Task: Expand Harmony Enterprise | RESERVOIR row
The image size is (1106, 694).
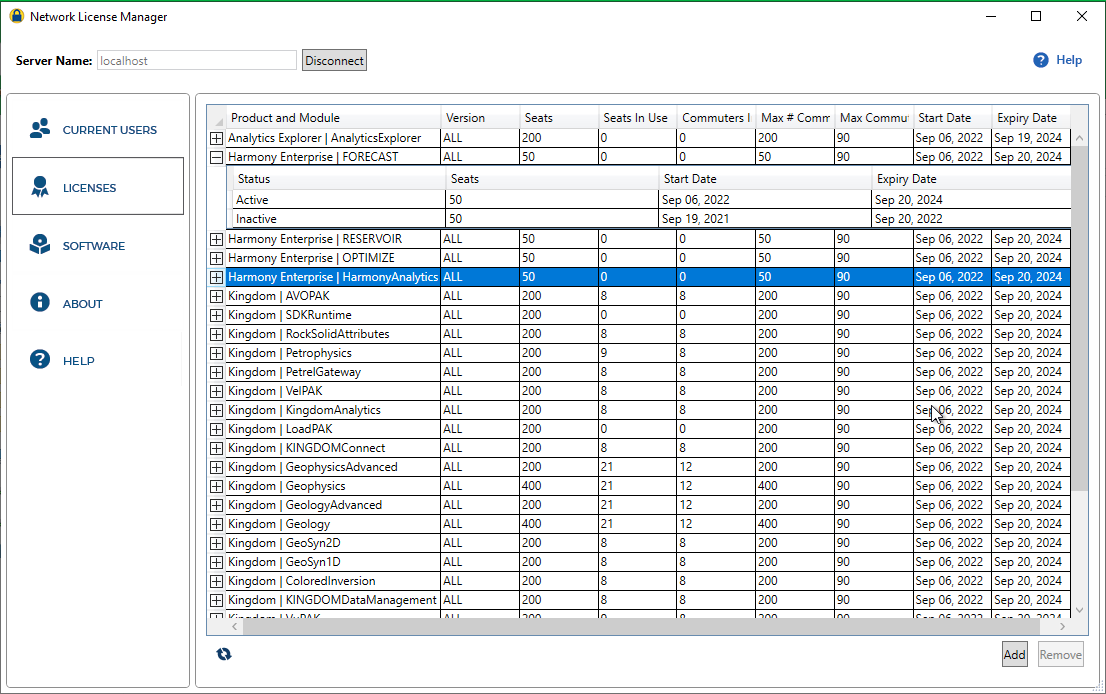Action: (217, 239)
